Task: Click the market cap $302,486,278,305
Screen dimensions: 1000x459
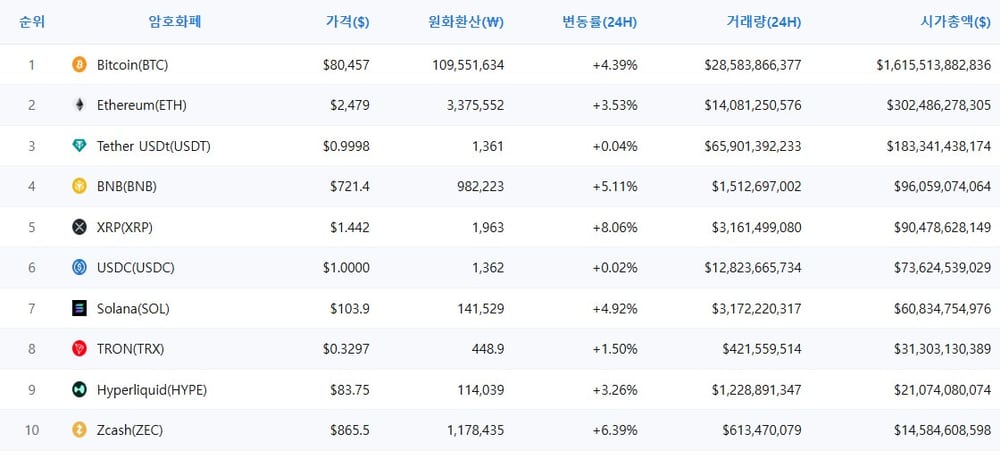Action: coord(939,106)
